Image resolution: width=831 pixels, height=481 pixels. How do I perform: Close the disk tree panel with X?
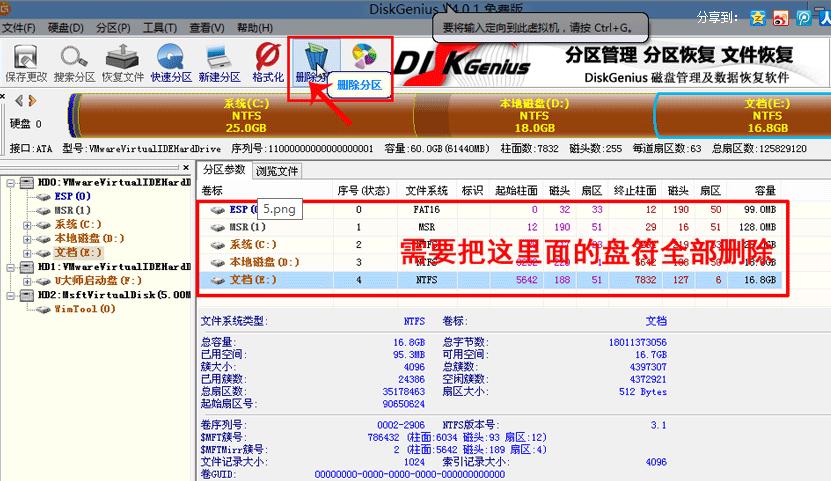(x=186, y=167)
